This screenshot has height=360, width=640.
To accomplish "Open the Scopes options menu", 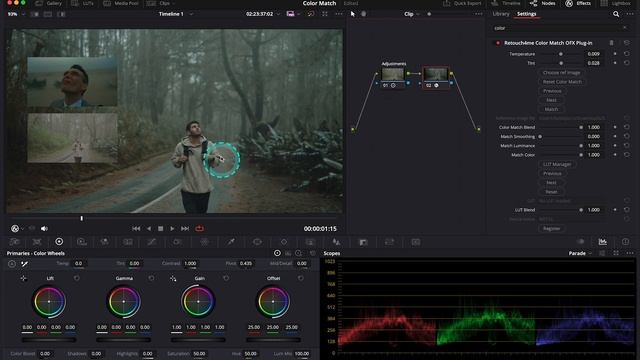I will (x=630, y=253).
